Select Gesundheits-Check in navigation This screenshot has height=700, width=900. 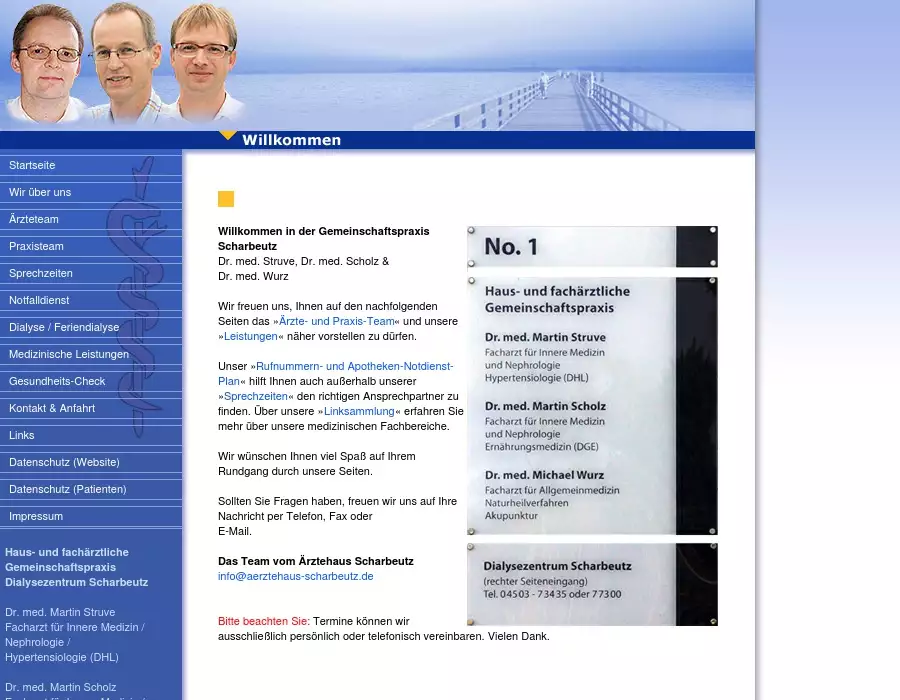point(57,381)
